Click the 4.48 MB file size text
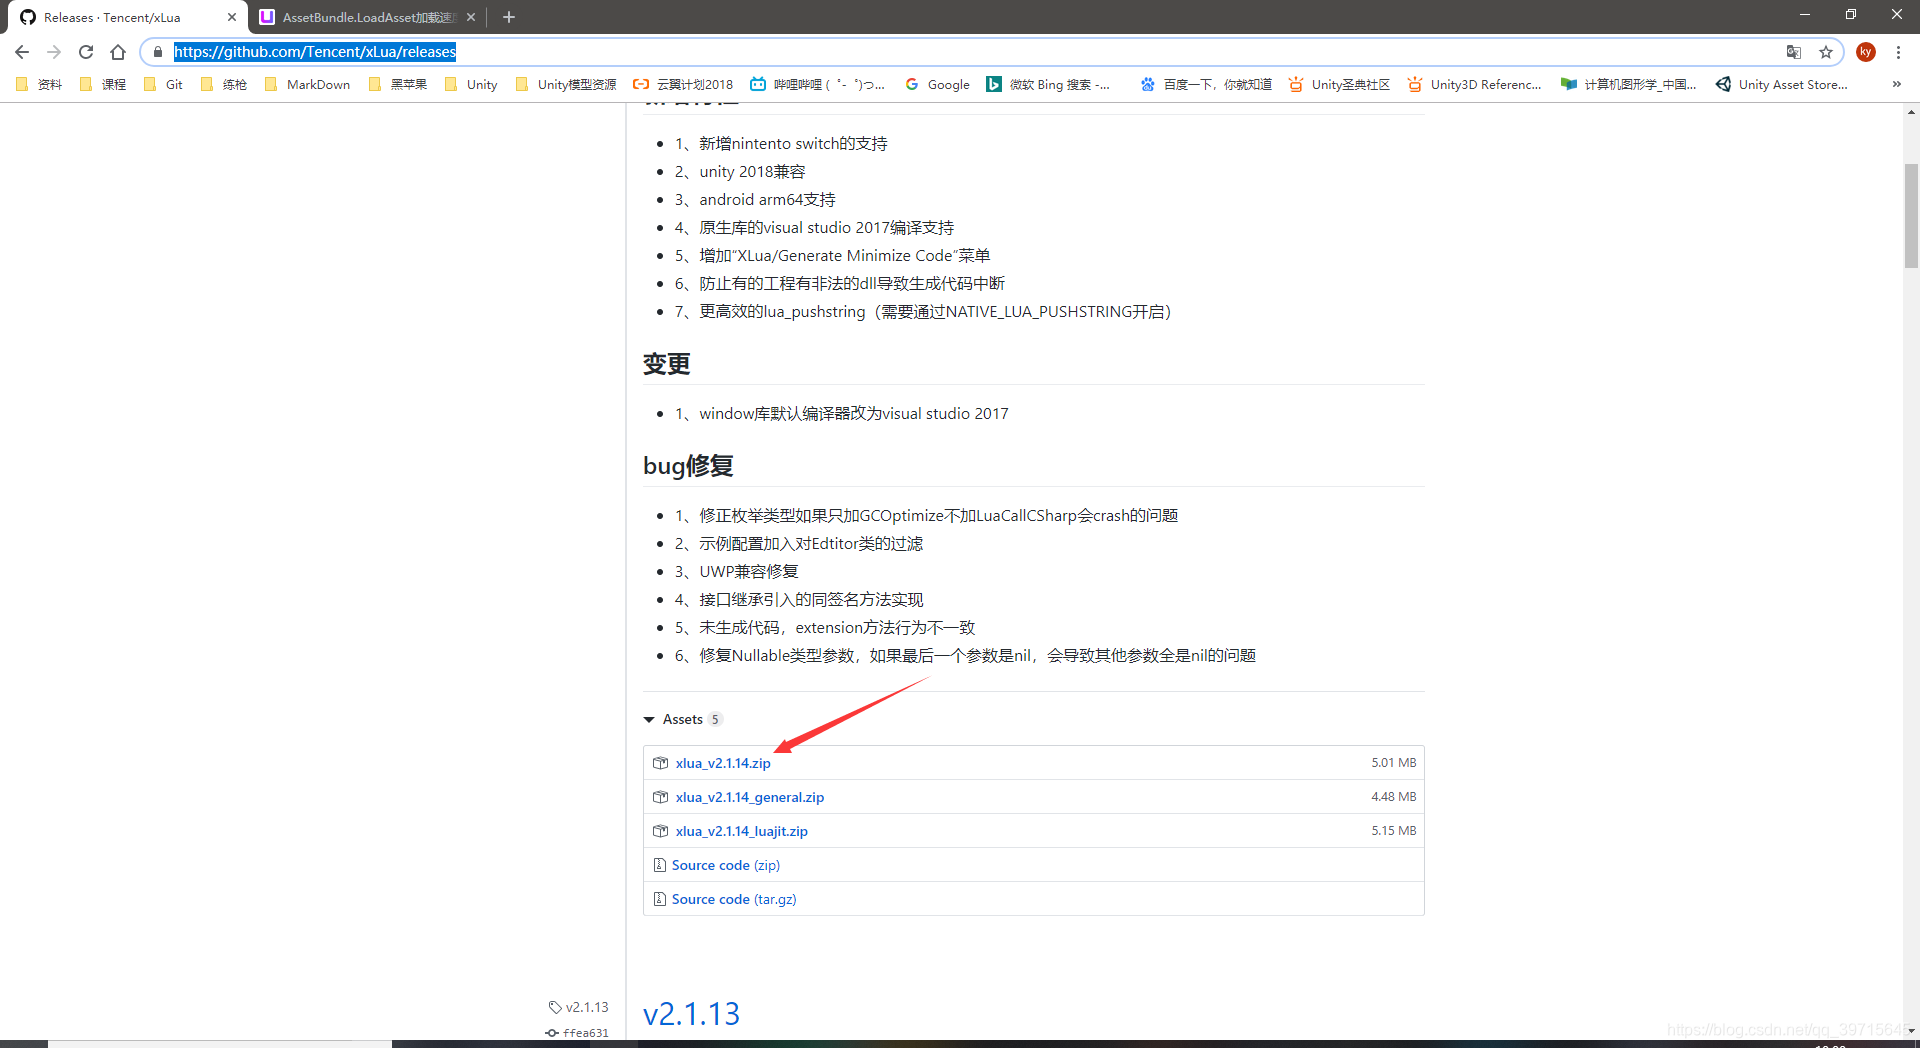The height and width of the screenshot is (1048, 1920). coord(1393,797)
